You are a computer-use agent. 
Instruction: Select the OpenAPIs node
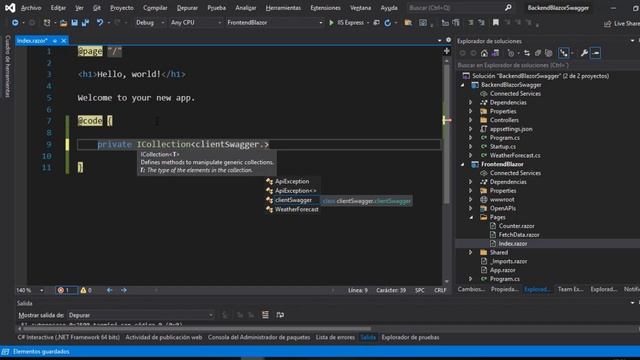(502, 208)
